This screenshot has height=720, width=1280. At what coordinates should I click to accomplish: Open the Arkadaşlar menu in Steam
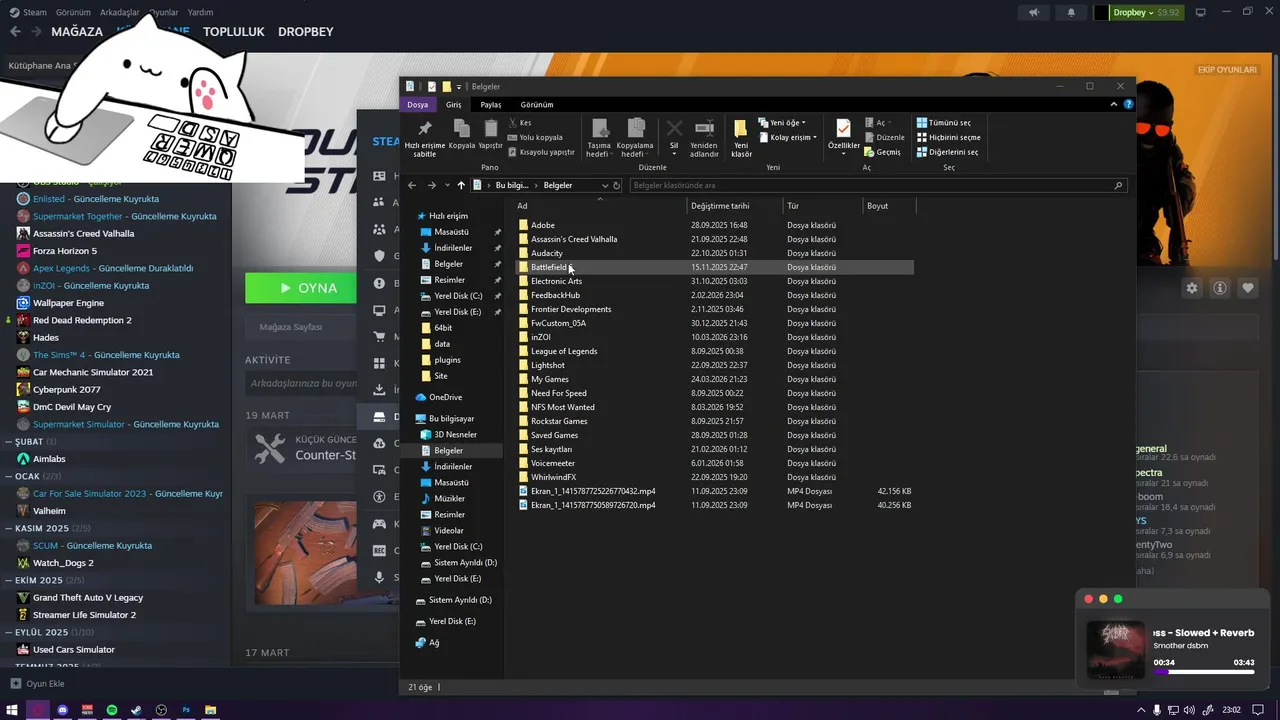(x=120, y=12)
